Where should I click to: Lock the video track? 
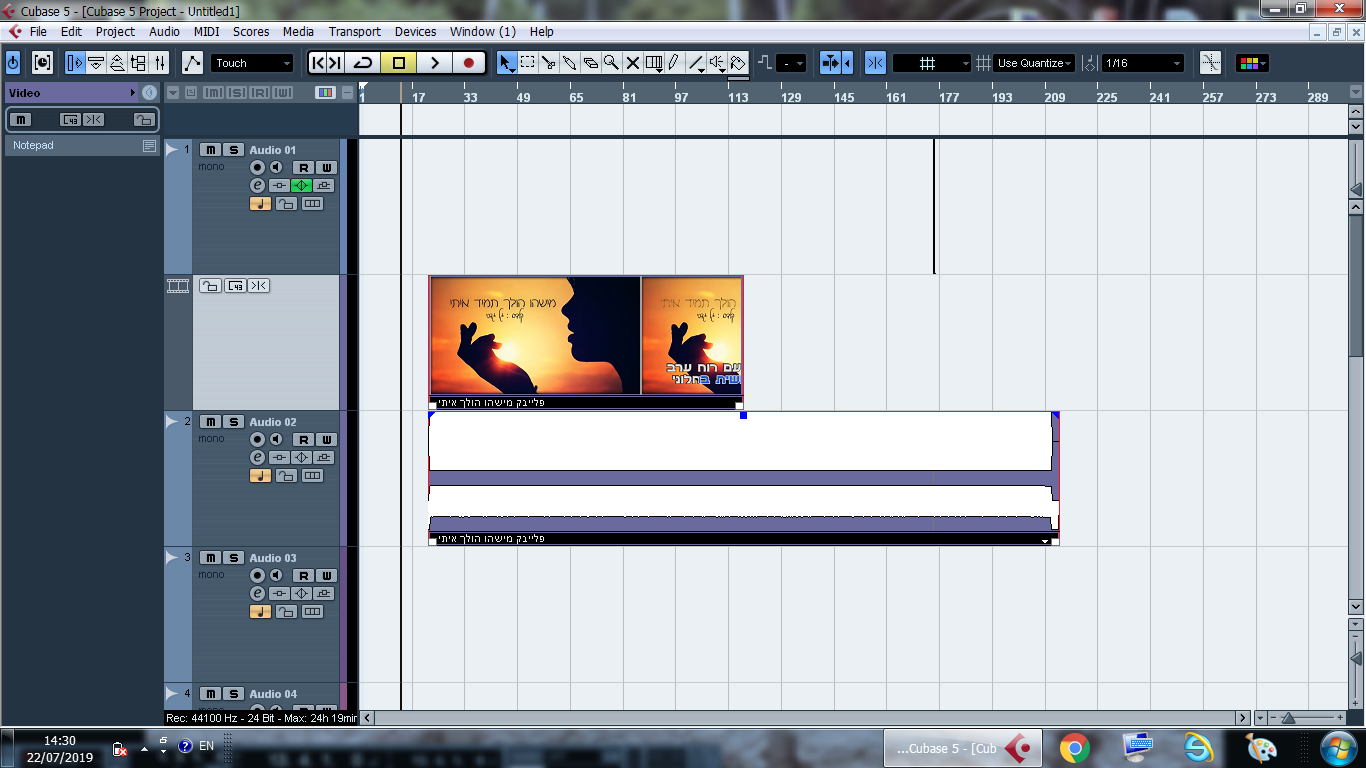coord(210,286)
